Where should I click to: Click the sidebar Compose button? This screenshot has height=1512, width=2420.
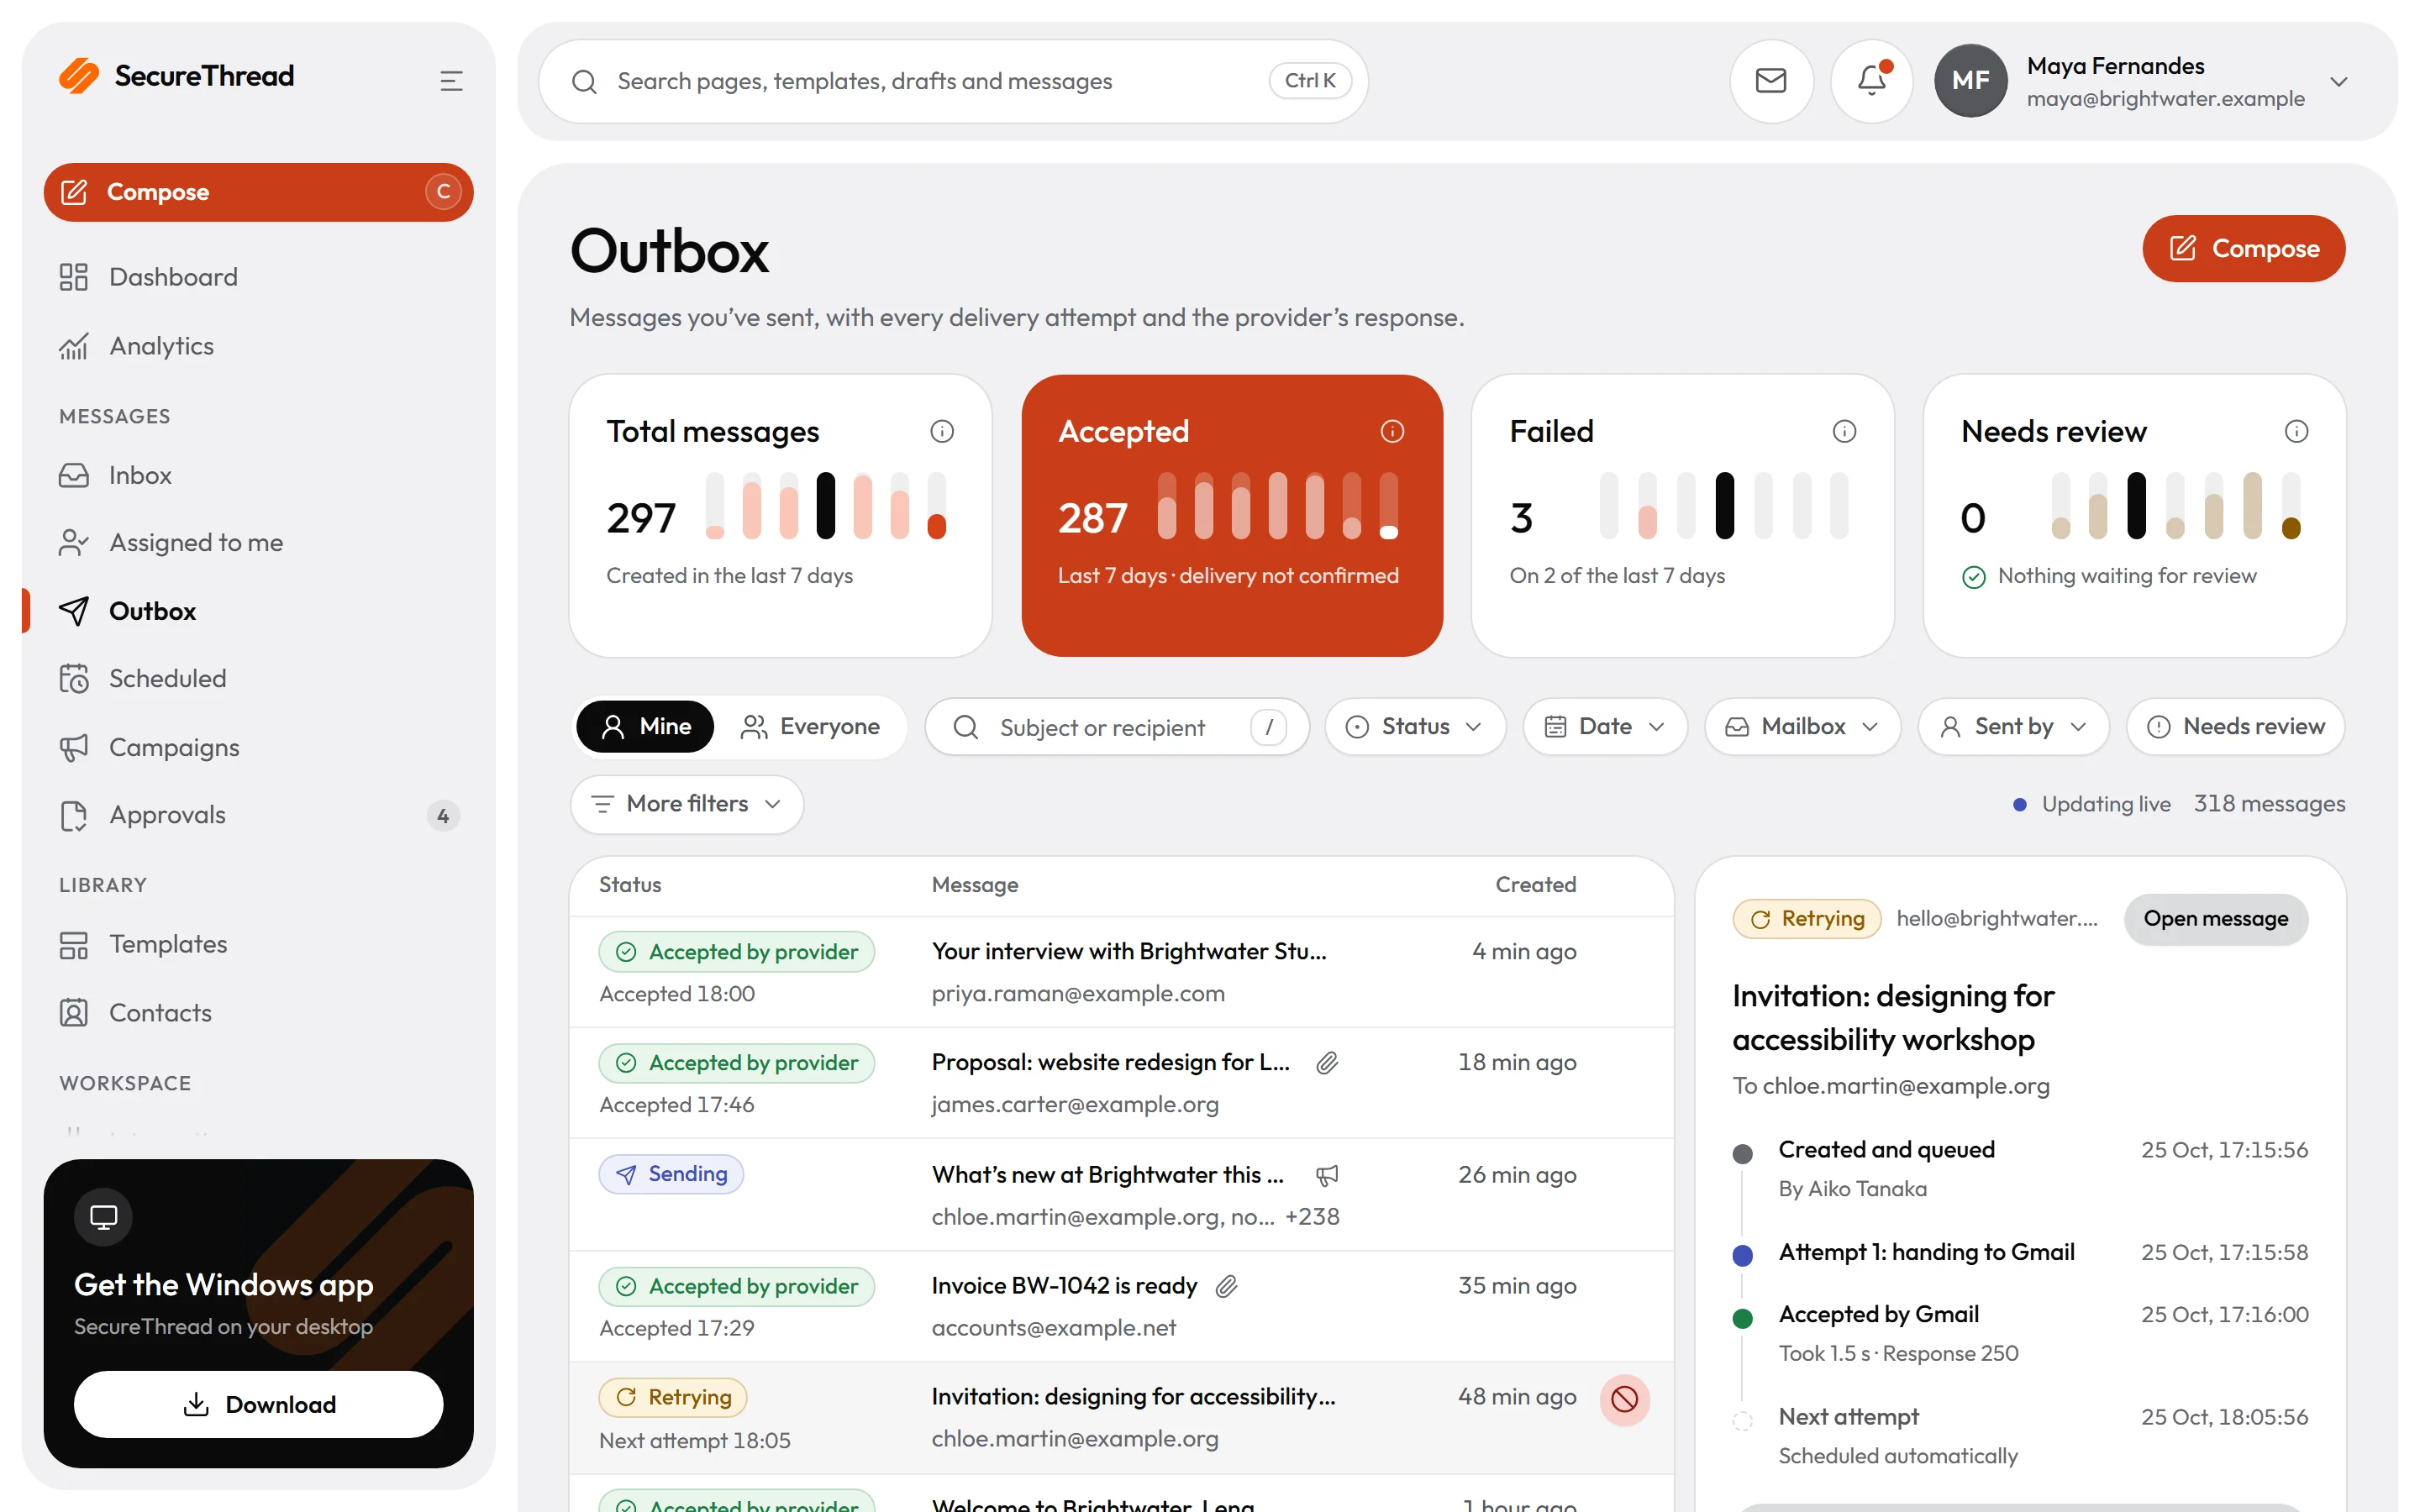point(258,192)
